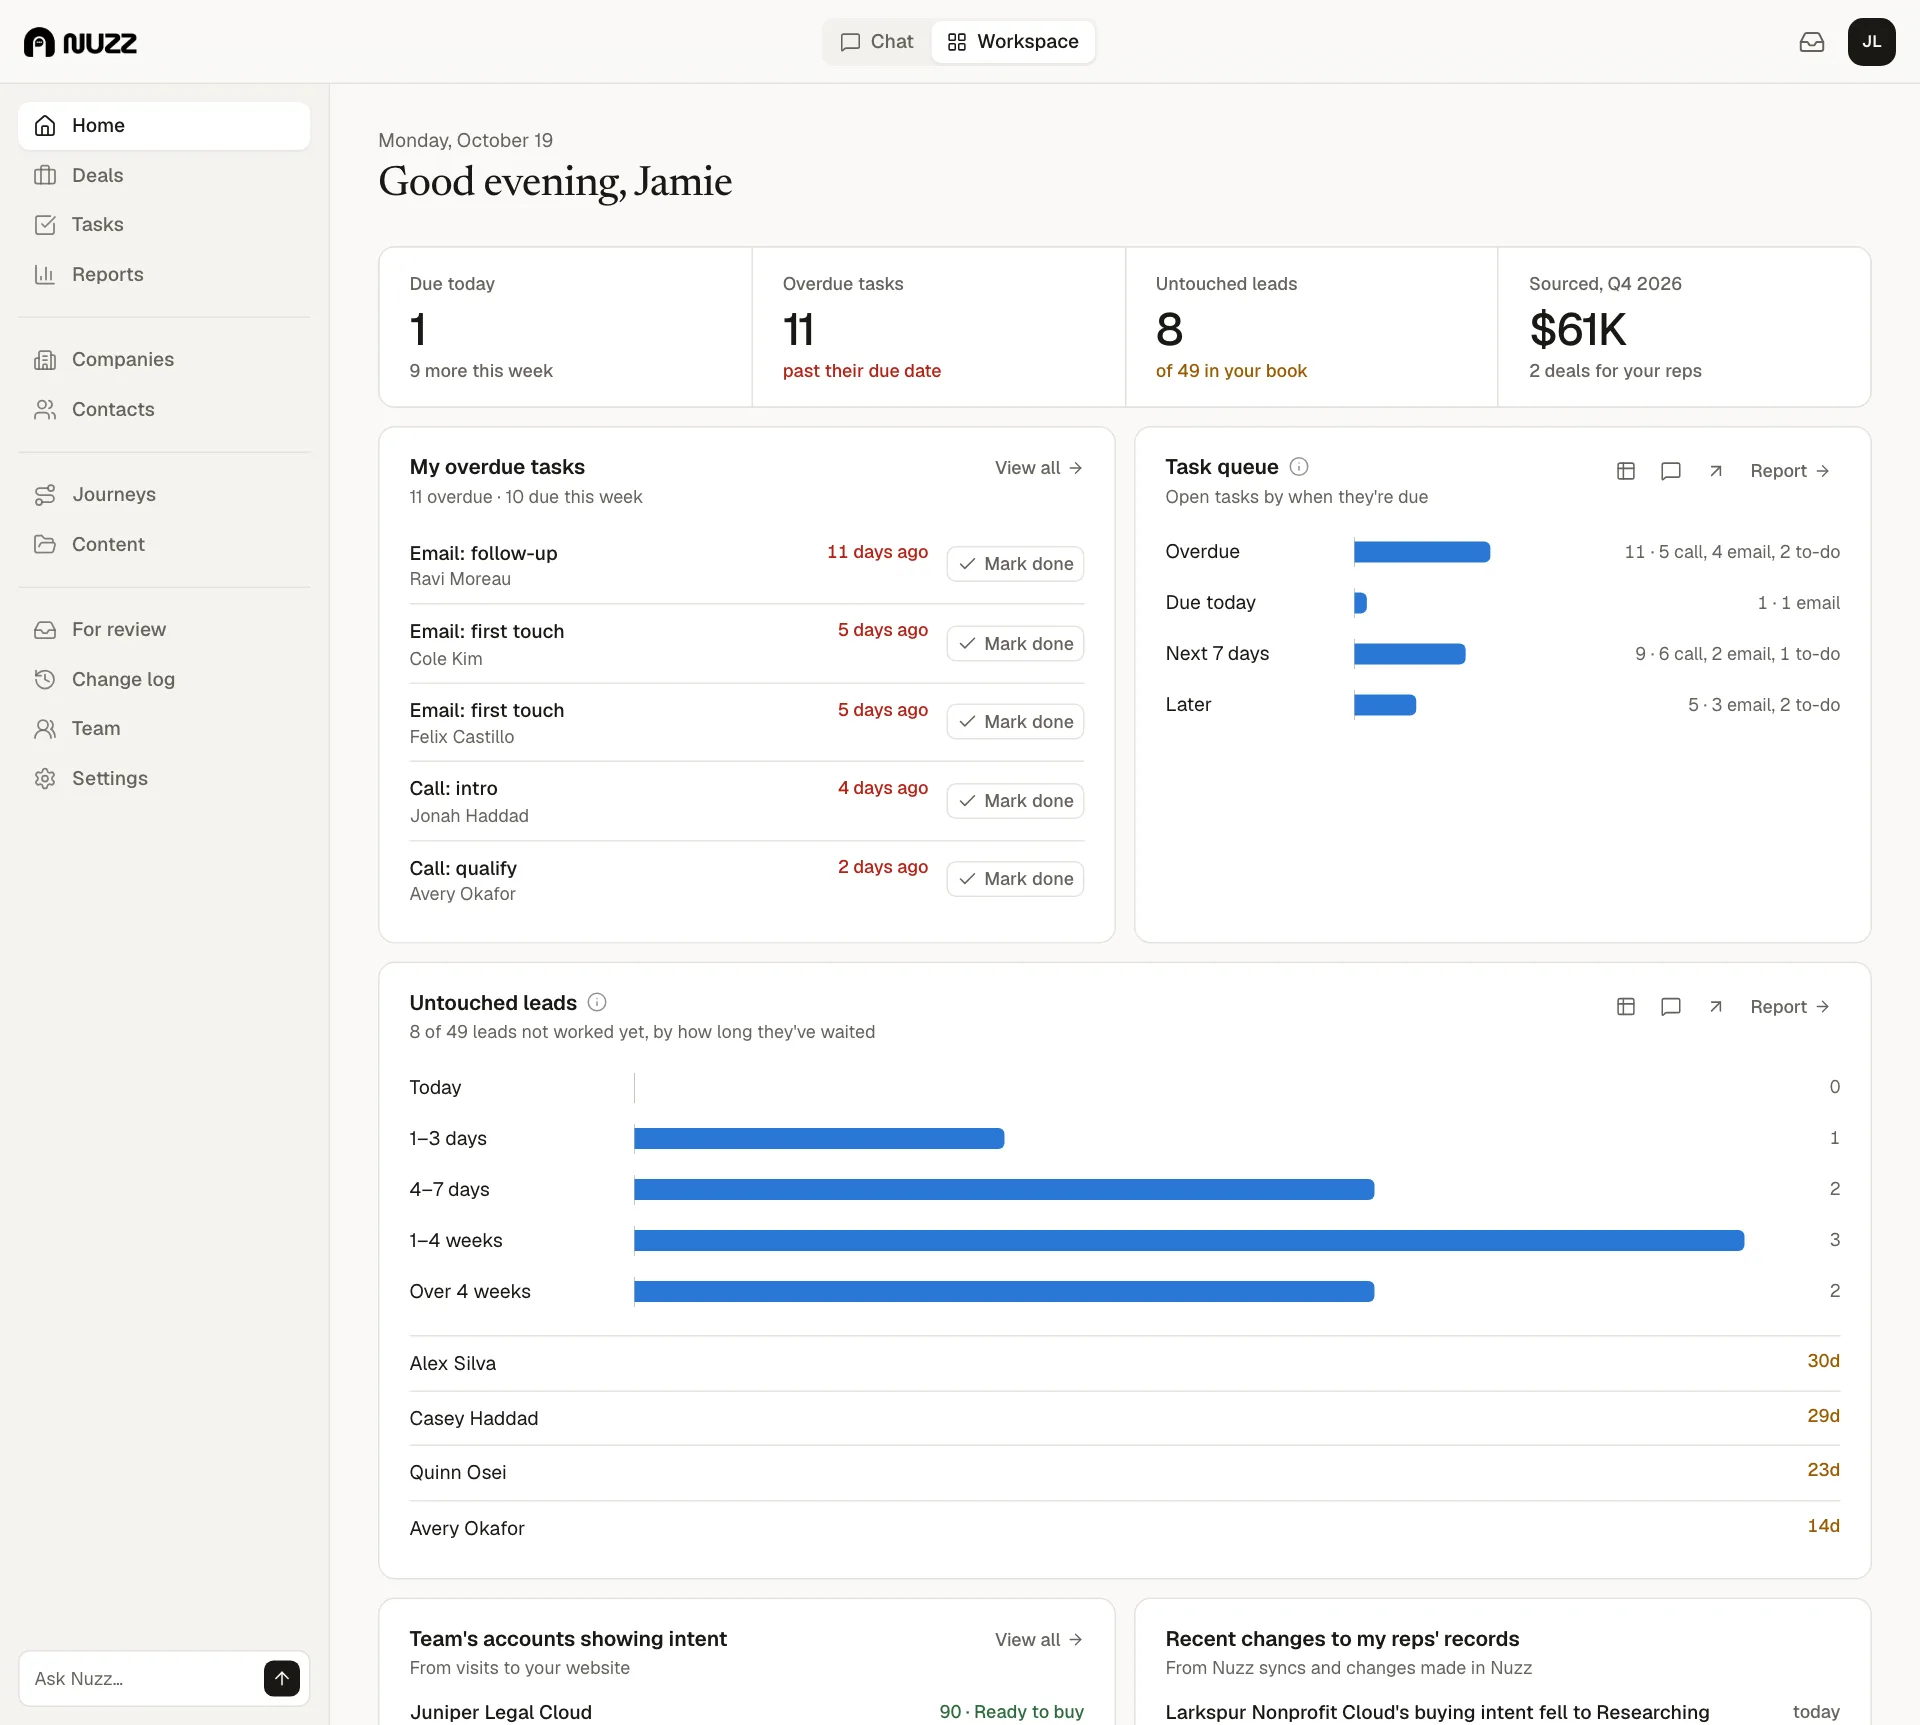This screenshot has height=1725, width=1920.
Task: Click the Over 4 weeks leads bar
Action: pos(1004,1292)
